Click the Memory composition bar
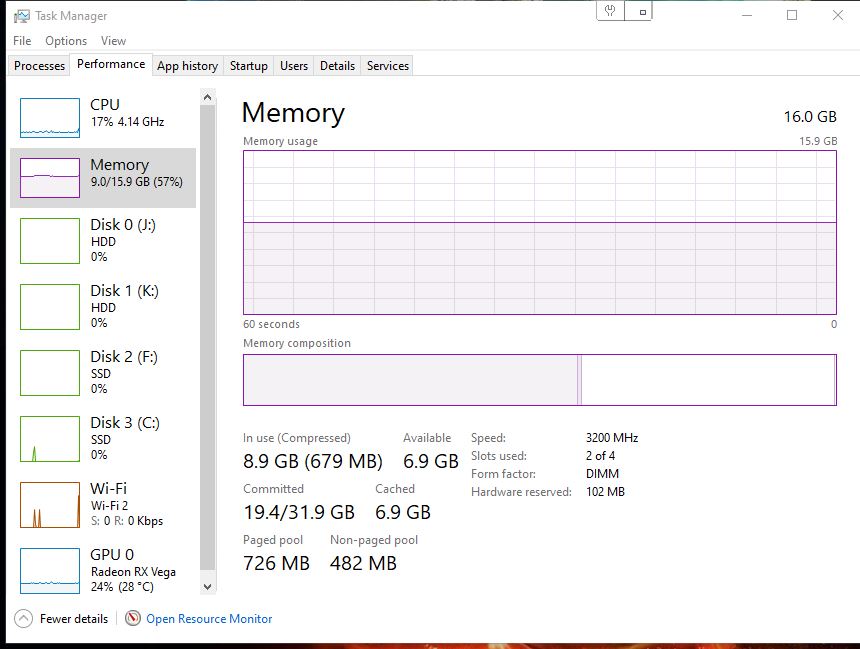The height and width of the screenshot is (649, 860). pyautogui.click(x=539, y=380)
